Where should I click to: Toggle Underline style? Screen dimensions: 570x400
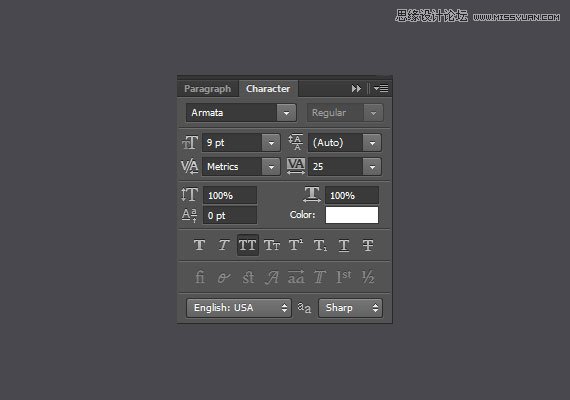click(x=344, y=245)
